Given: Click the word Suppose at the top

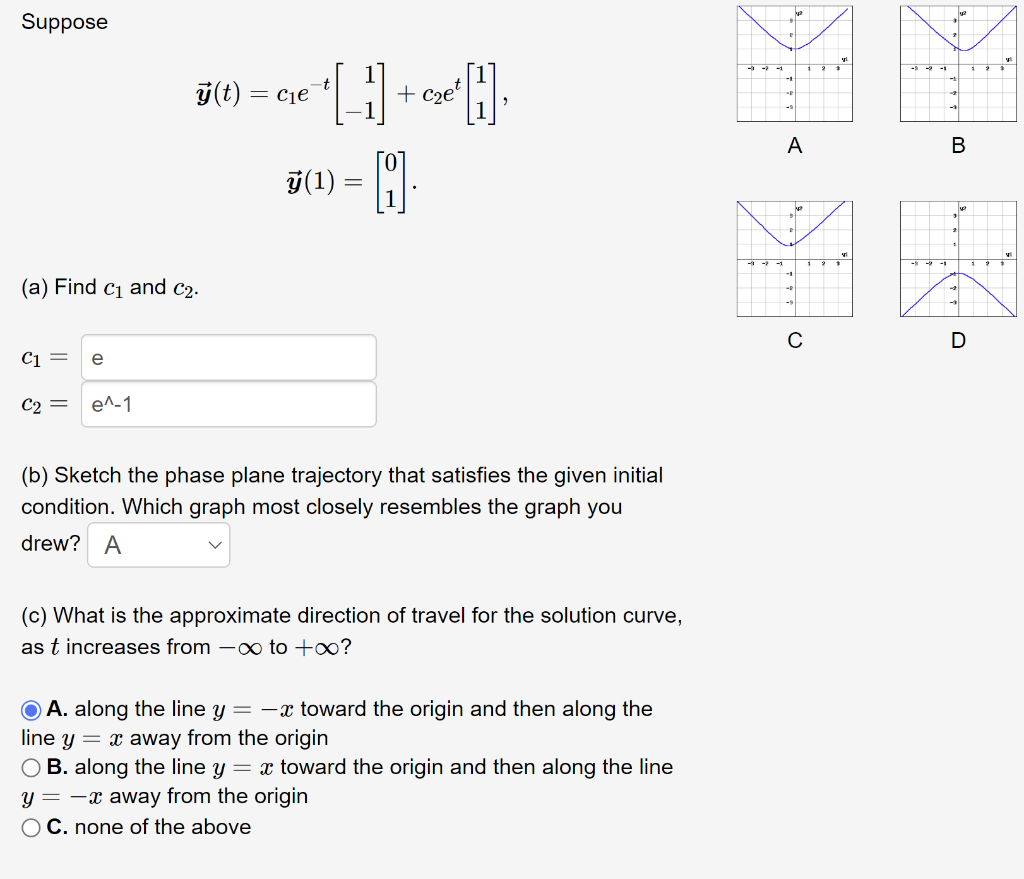Looking at the screenshot, I should [x=64, y=22].
